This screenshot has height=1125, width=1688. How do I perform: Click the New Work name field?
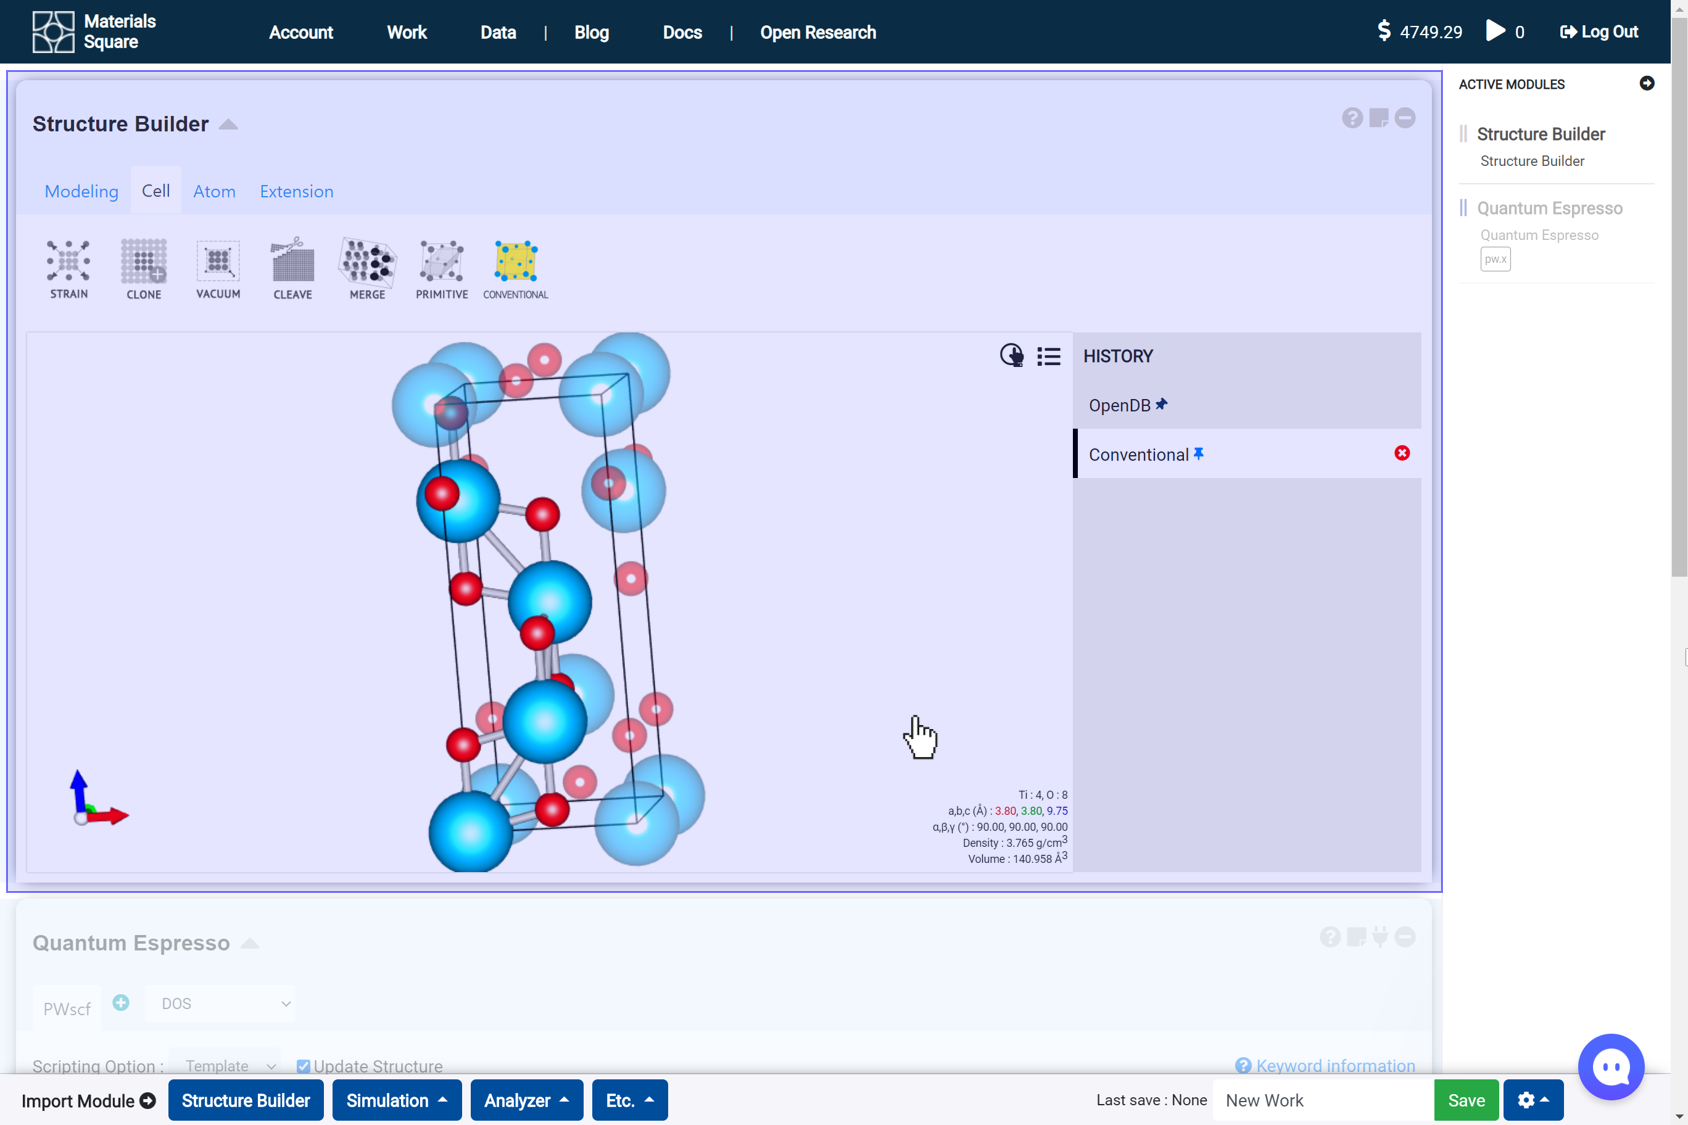[1321, 1100]
